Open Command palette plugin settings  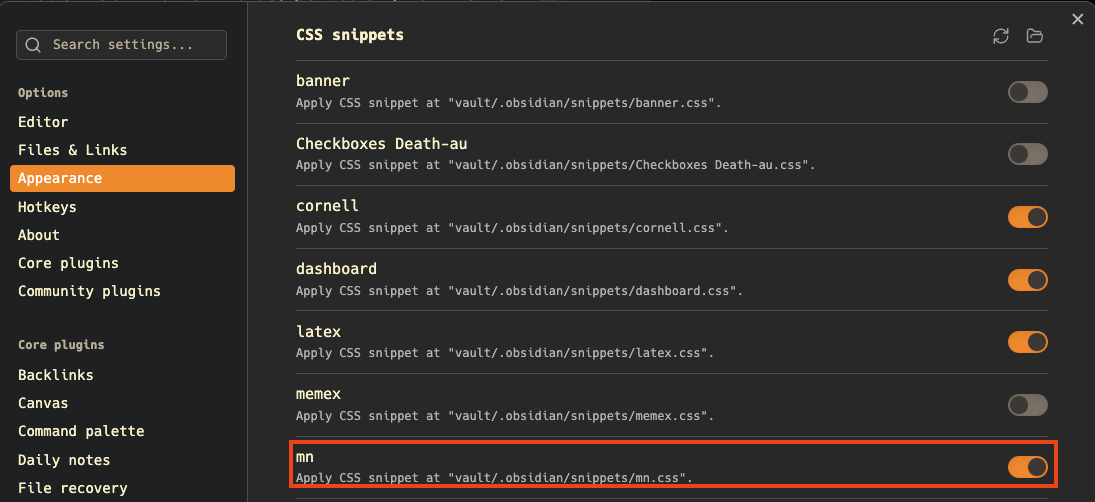81,431
